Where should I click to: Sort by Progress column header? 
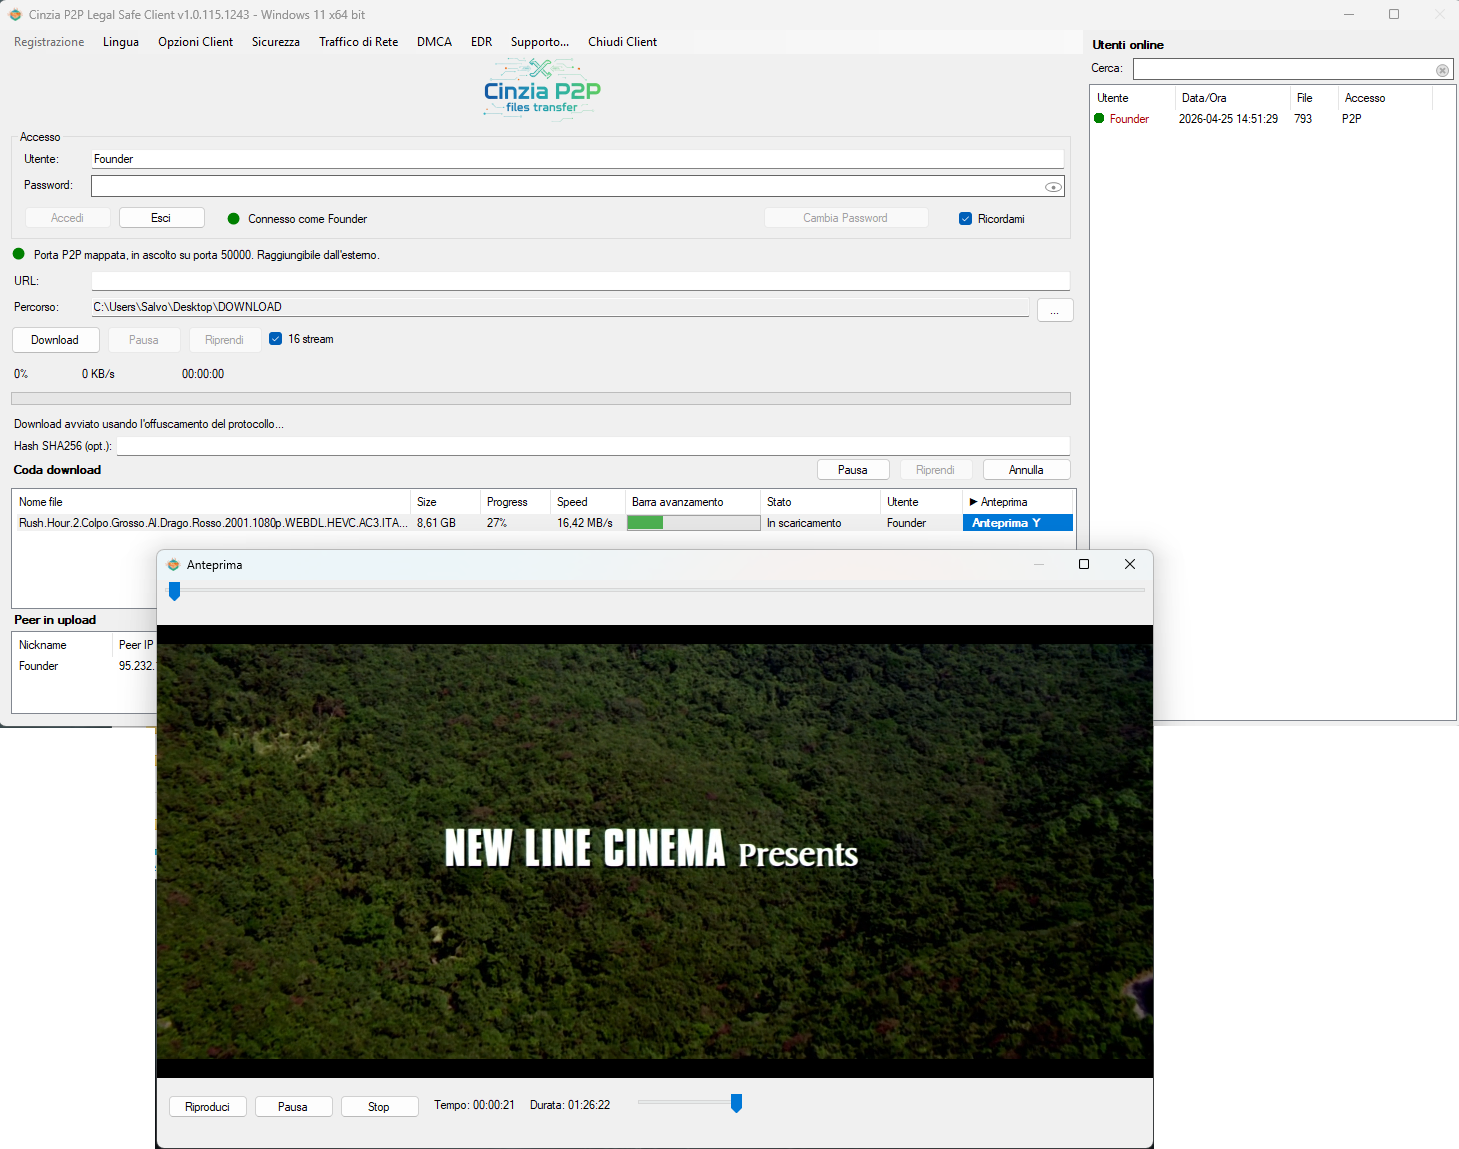pyautogui.click(x=515, y=502)
